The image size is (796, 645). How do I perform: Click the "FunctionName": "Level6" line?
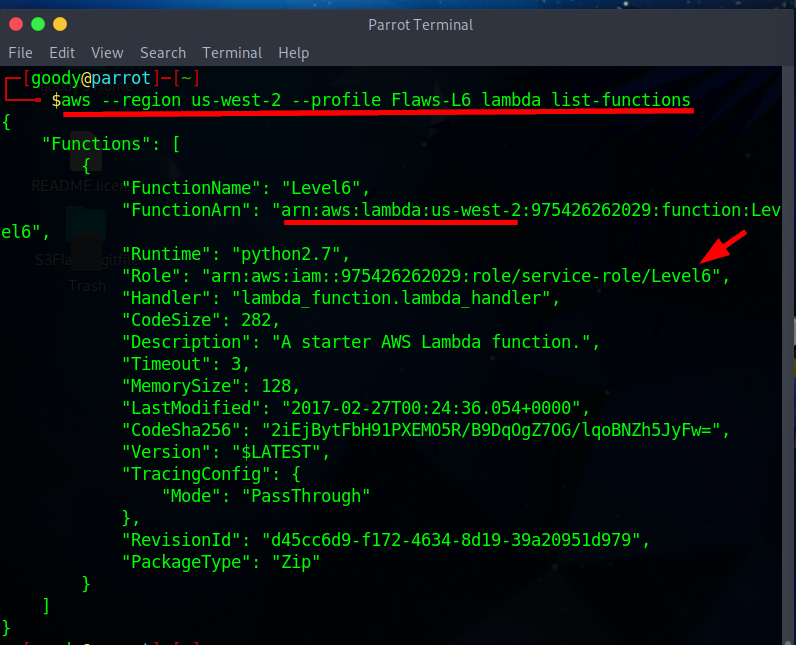click(246, 188)
